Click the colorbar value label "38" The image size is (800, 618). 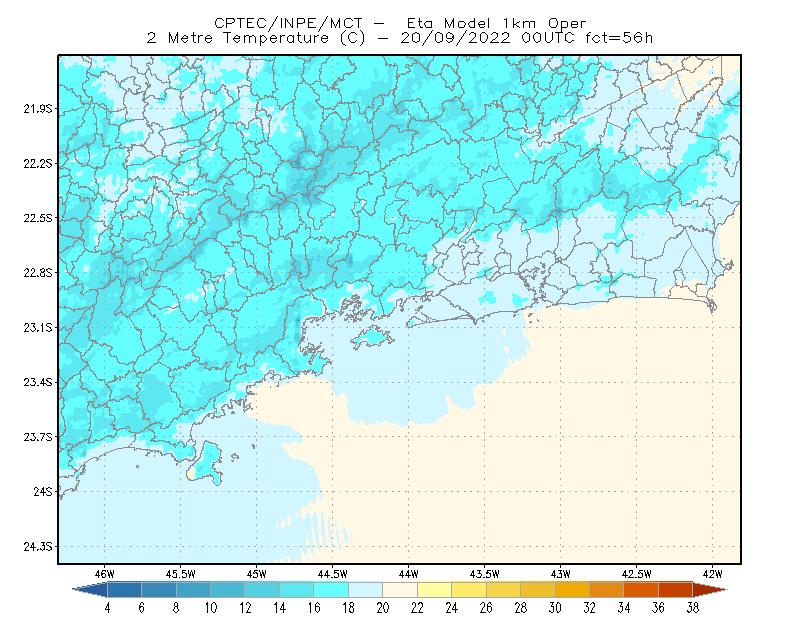pyautogui.click(x=693, y=608)
